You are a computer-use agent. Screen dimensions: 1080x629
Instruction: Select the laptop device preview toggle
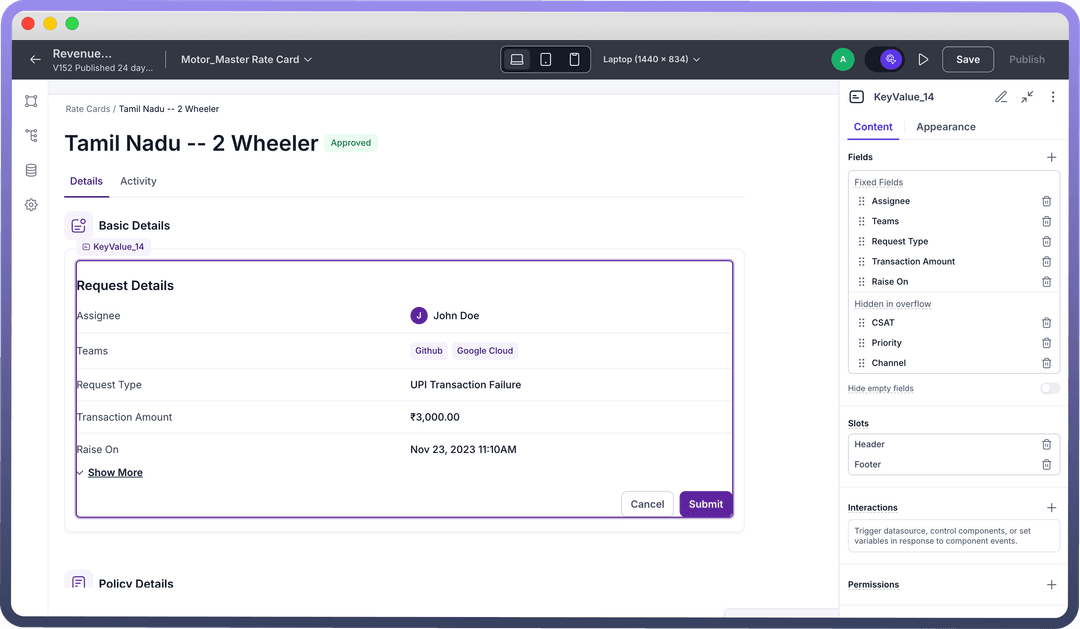[517, 60]
